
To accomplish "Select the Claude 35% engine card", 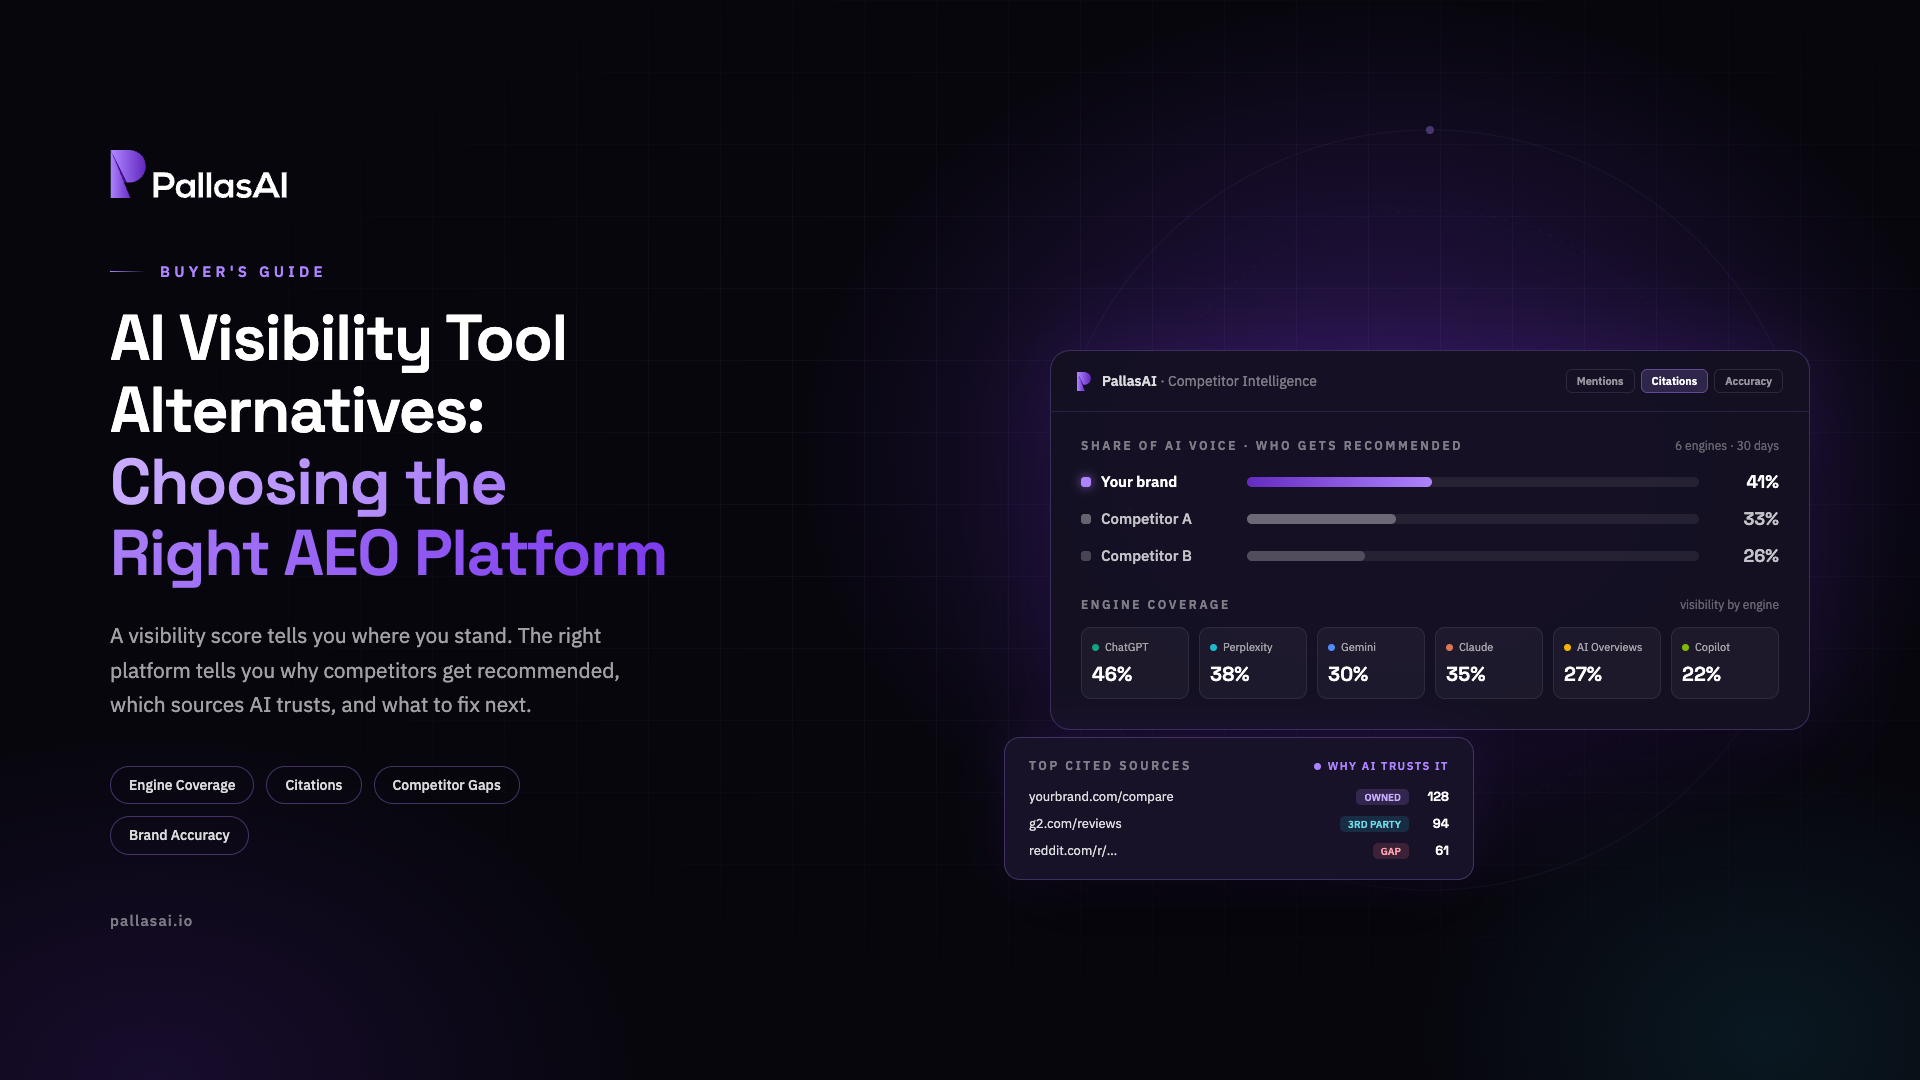I will coord(1489,663).
